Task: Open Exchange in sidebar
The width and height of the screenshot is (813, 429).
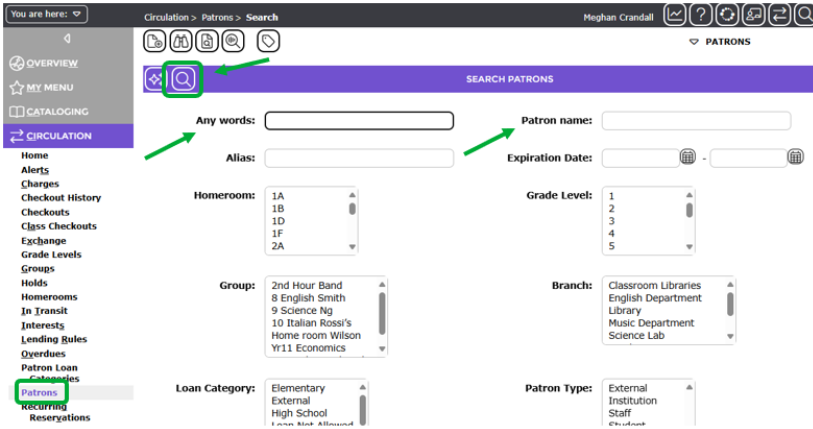Action: (44, 241)
